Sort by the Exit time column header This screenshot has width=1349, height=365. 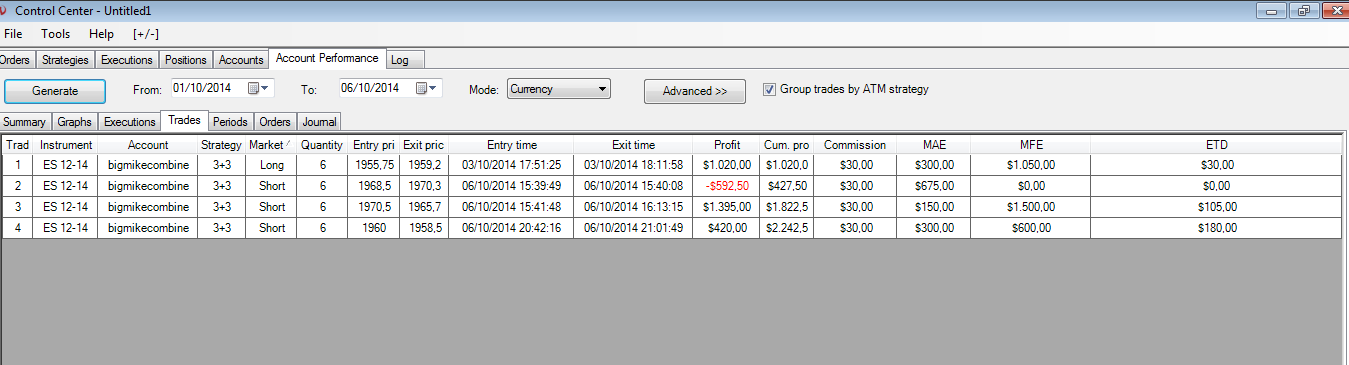633,145
